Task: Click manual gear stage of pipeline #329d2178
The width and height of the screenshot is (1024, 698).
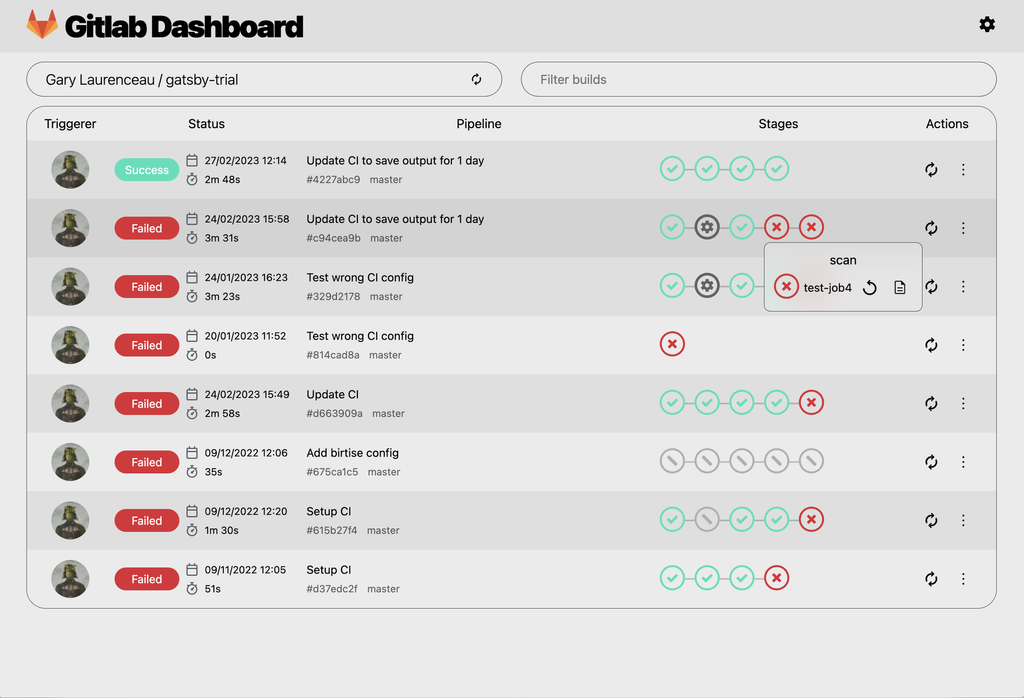Action: click(x=707, y=285)
